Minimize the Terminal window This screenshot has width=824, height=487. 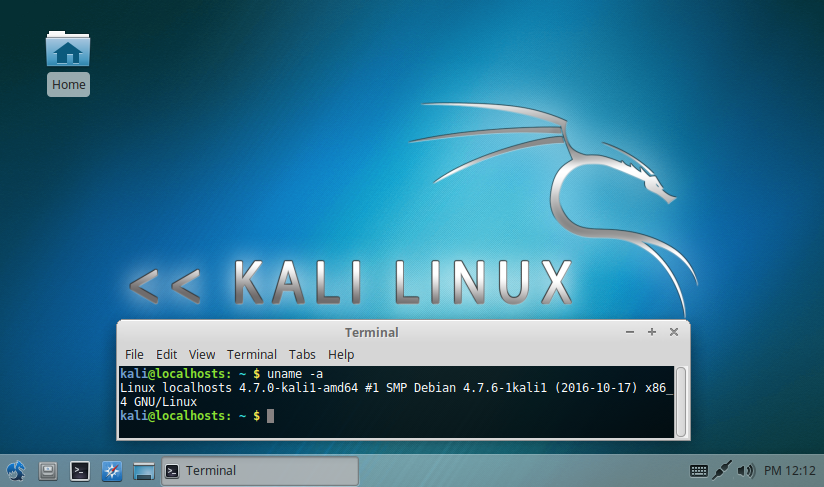coord(630,332)
